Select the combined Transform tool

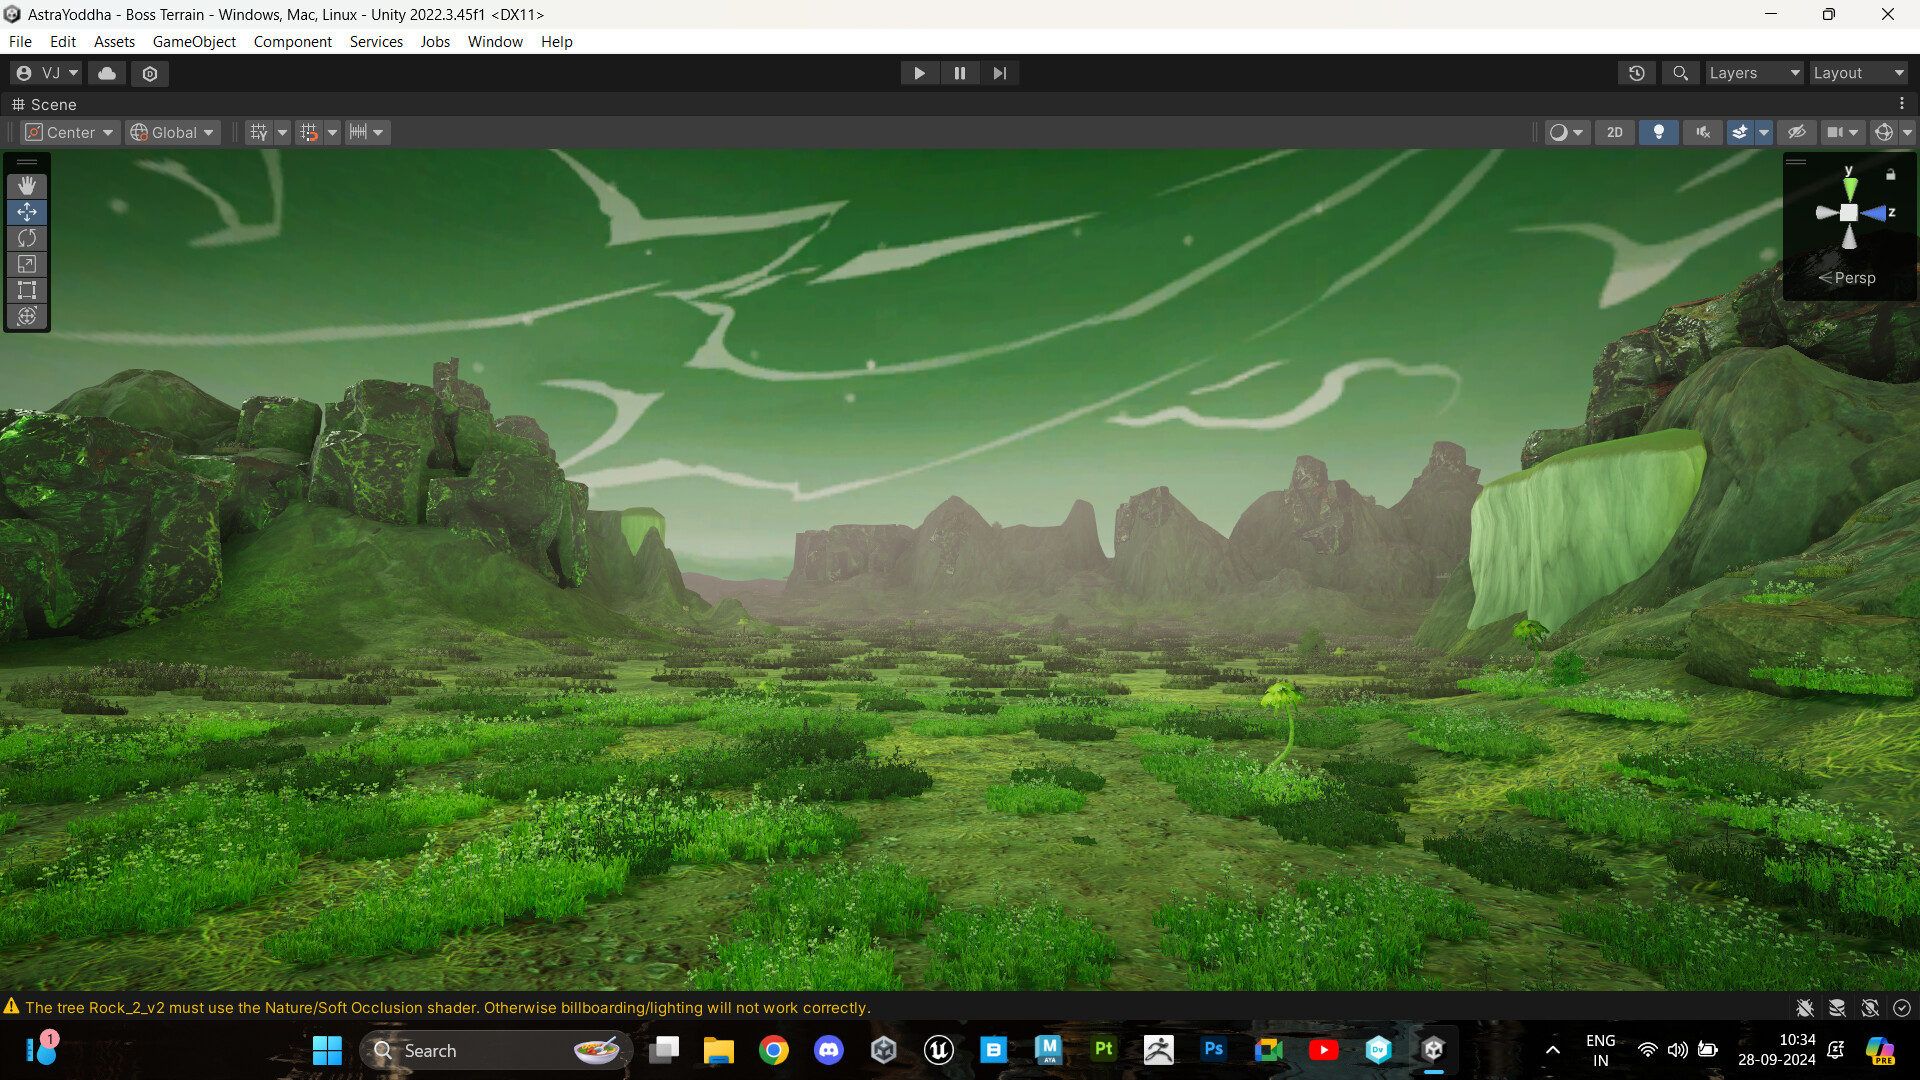[27, 316]
